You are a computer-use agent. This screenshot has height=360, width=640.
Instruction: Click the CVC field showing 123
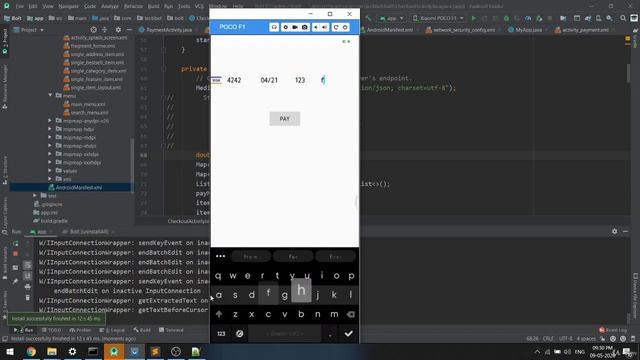tap(300, 80)
